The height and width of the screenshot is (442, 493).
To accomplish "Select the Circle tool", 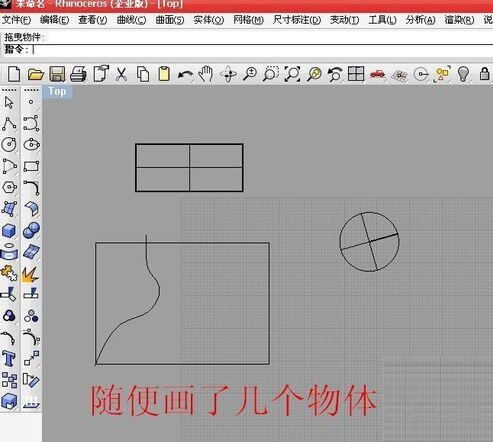I will (x=9, y=145).
